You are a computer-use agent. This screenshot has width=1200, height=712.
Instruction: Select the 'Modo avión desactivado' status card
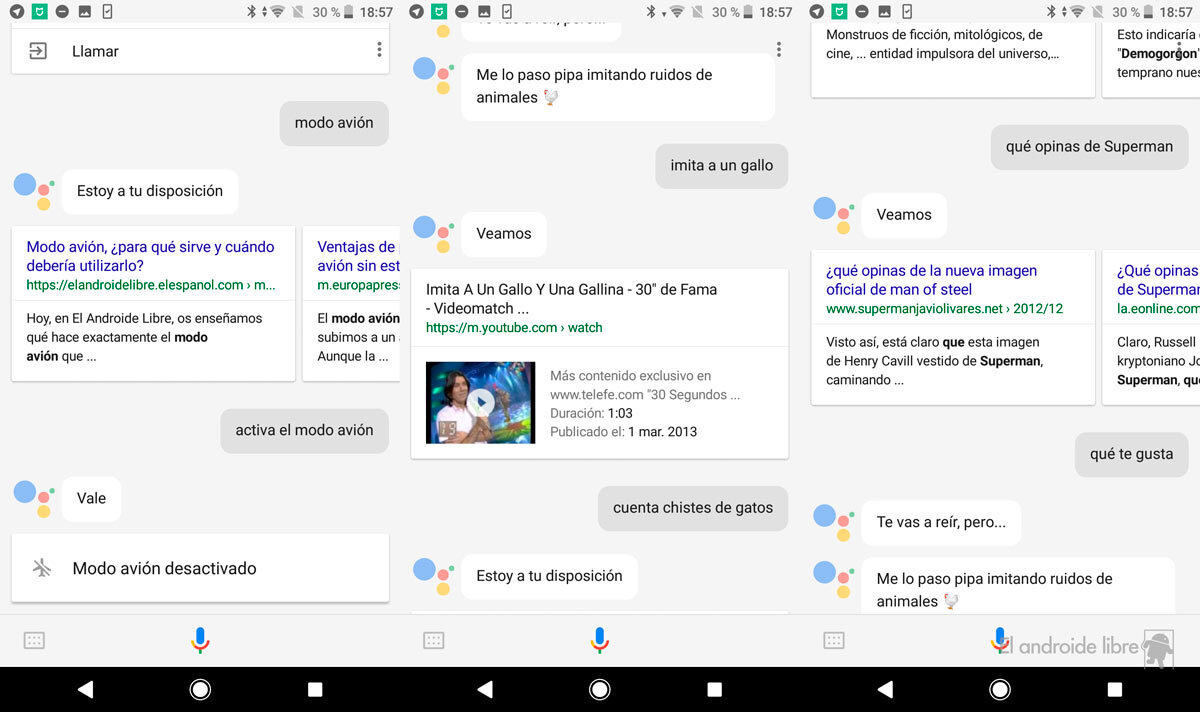tap(200, 568)
